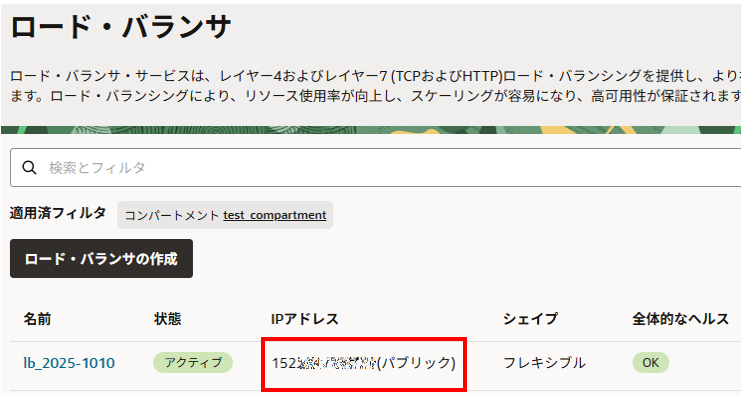Image resolution: width=743 pixels, height=401 pixels.
Task: Select the IPアドレス column header
Action: (x=306, y=319)
